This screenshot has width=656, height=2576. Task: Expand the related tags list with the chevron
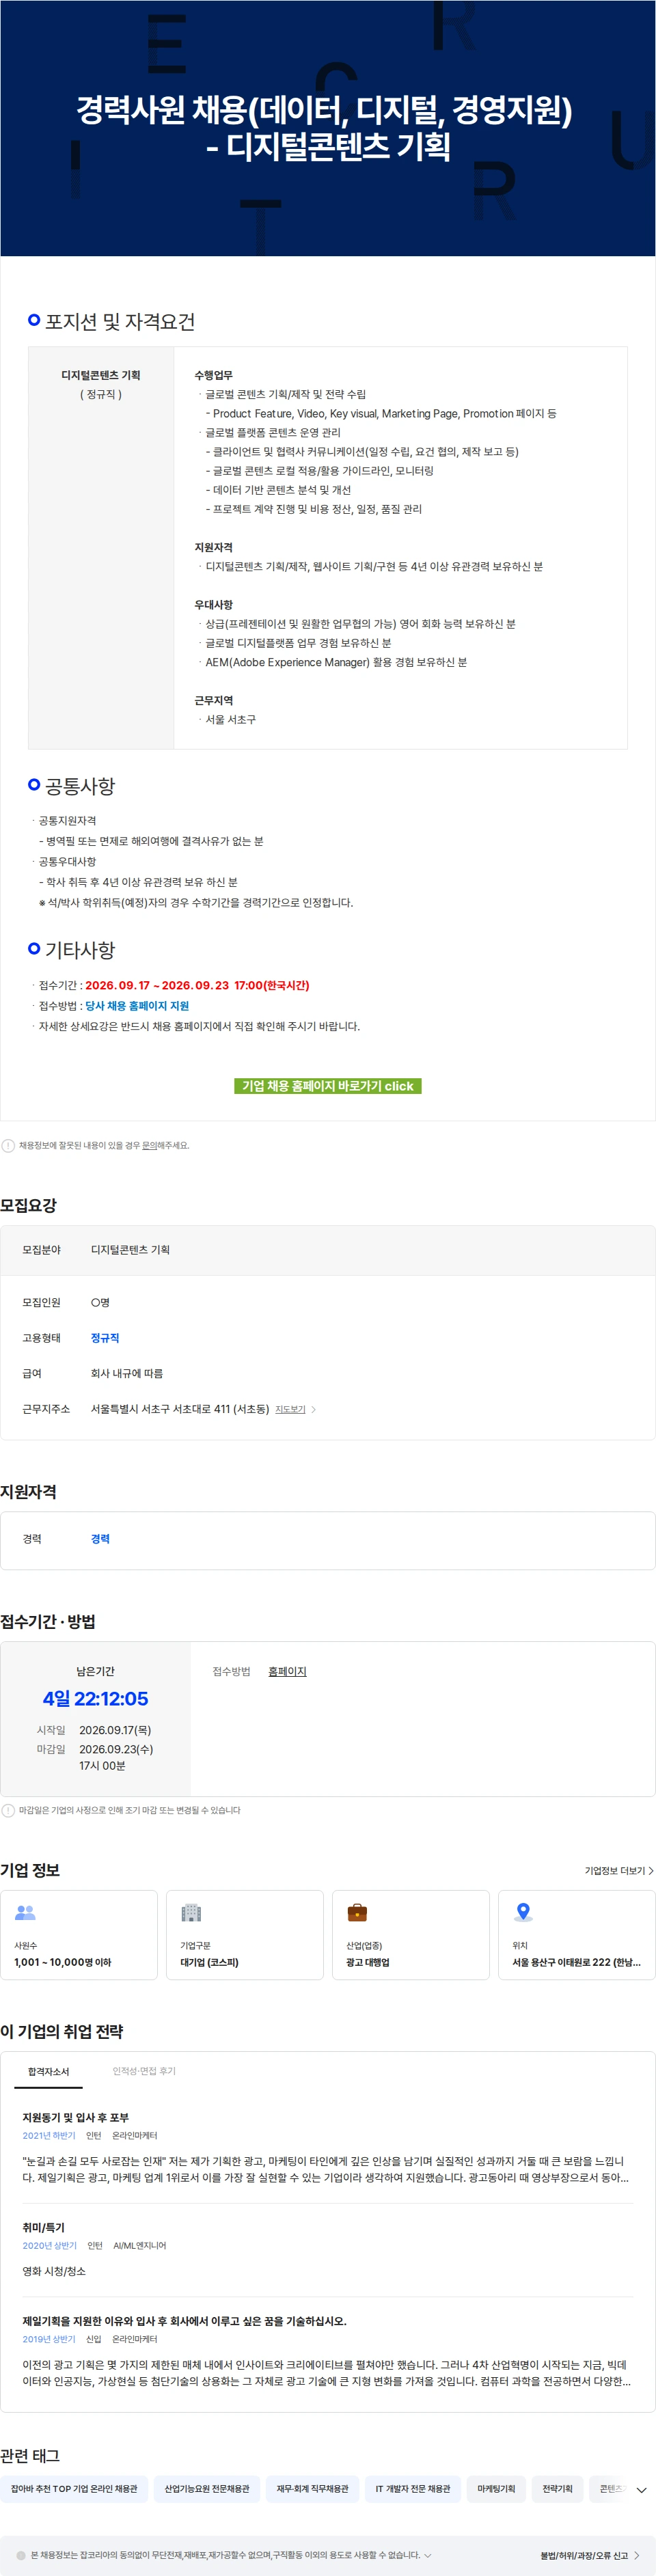pyautogui.click(x=641, y=2489)
